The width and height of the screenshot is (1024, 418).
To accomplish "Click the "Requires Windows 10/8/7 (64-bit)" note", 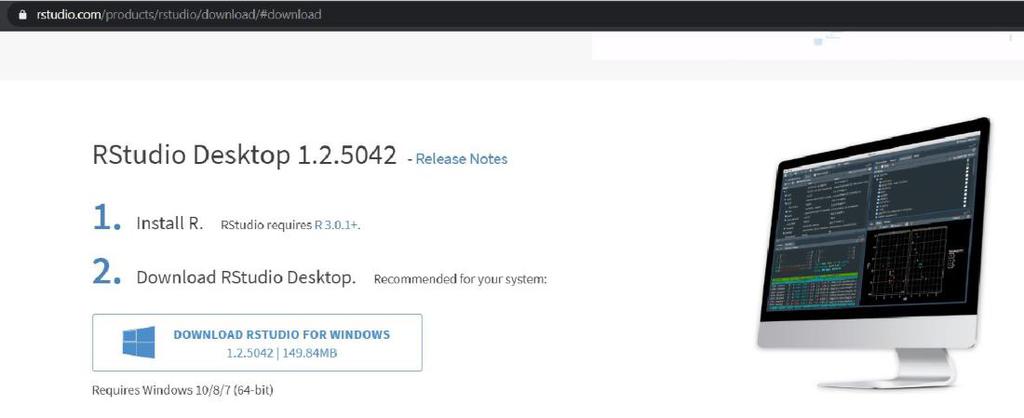I will [182, 390].
